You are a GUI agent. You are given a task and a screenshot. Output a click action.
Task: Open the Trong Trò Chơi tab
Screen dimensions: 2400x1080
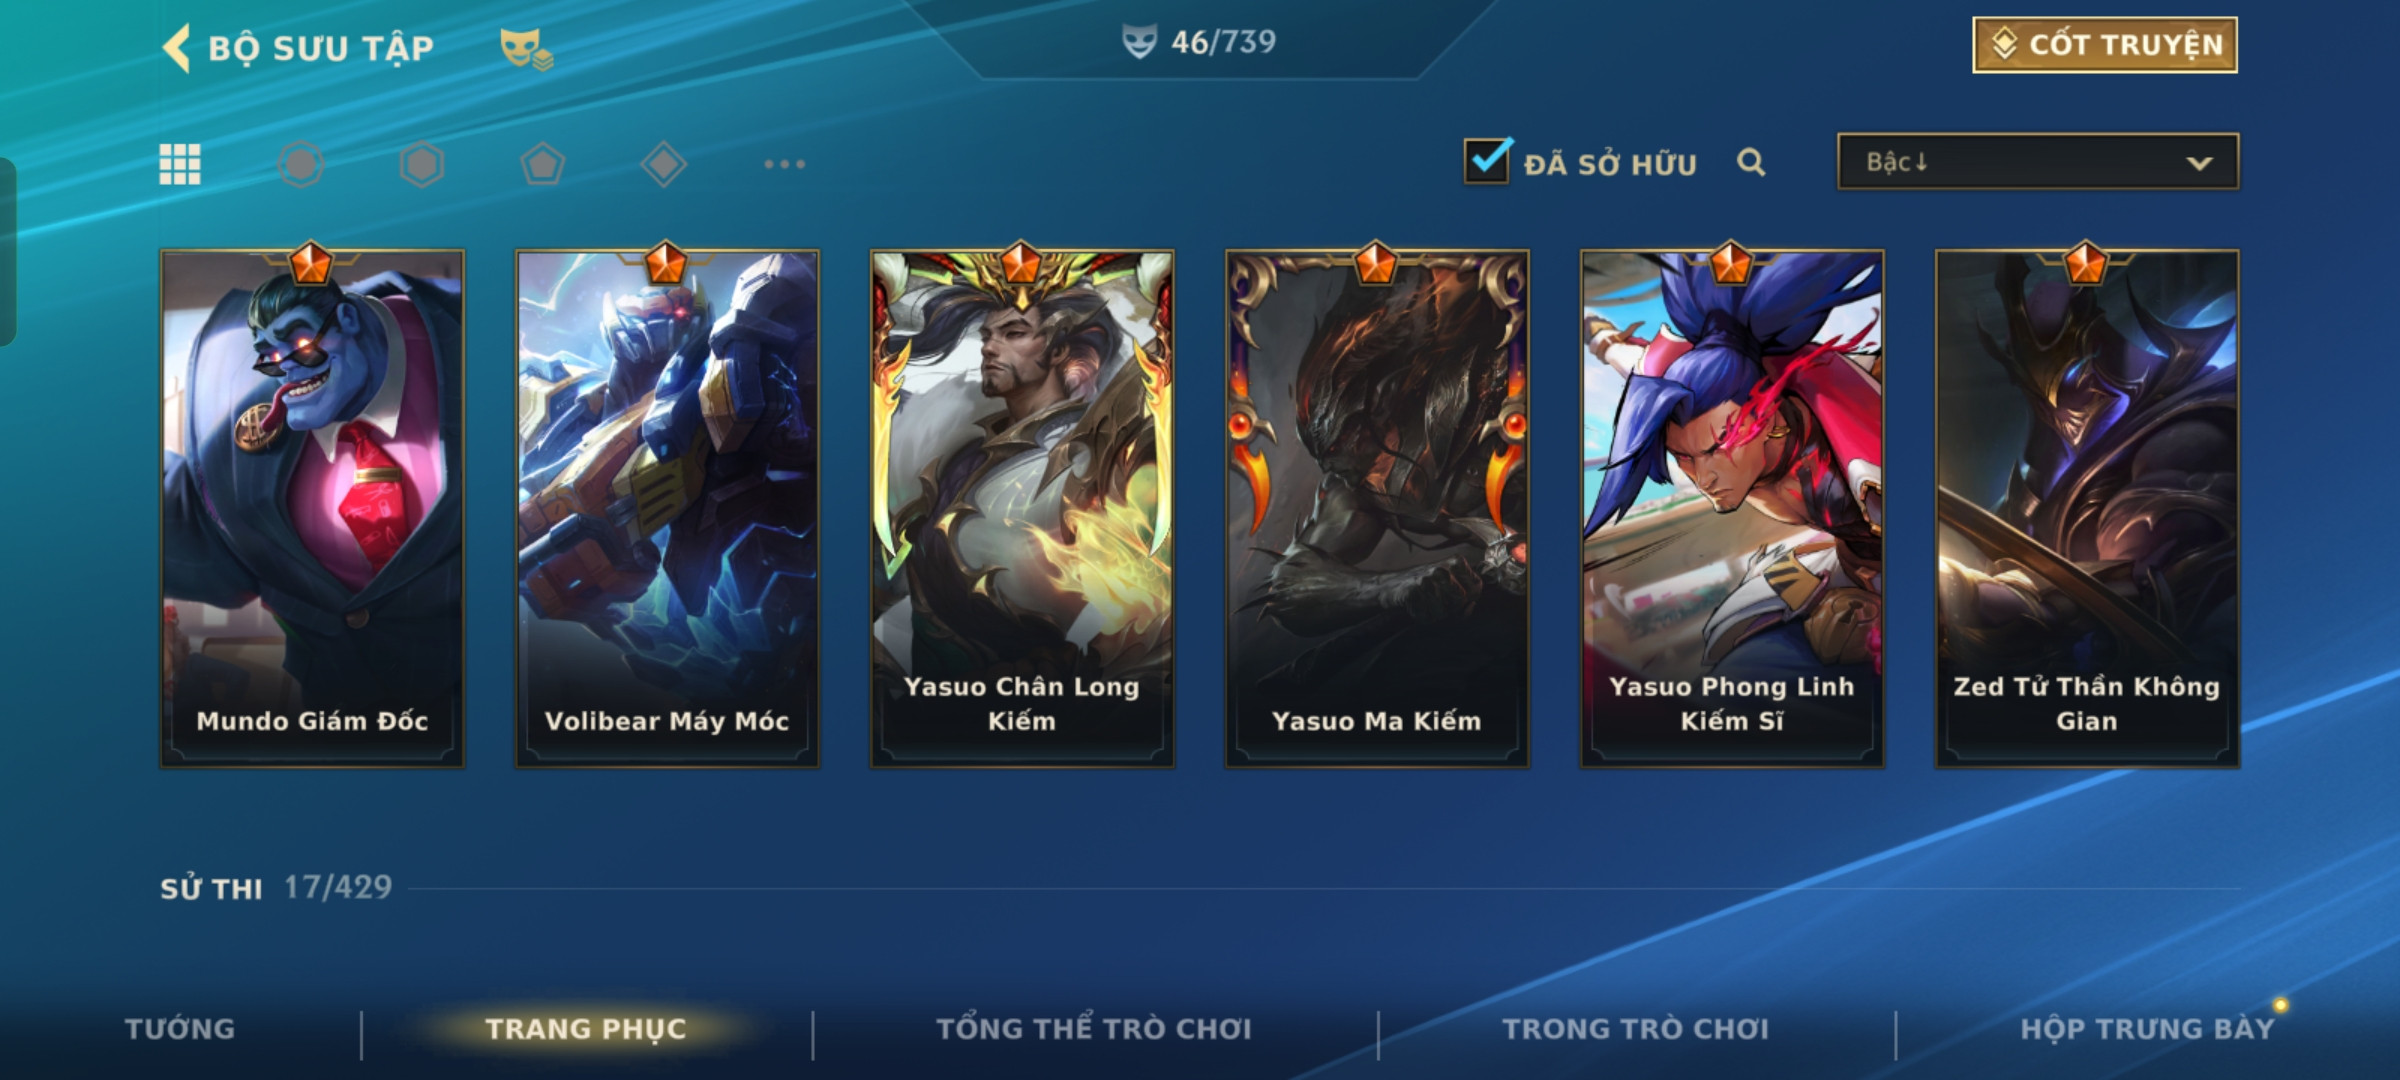(1636, 1028)
